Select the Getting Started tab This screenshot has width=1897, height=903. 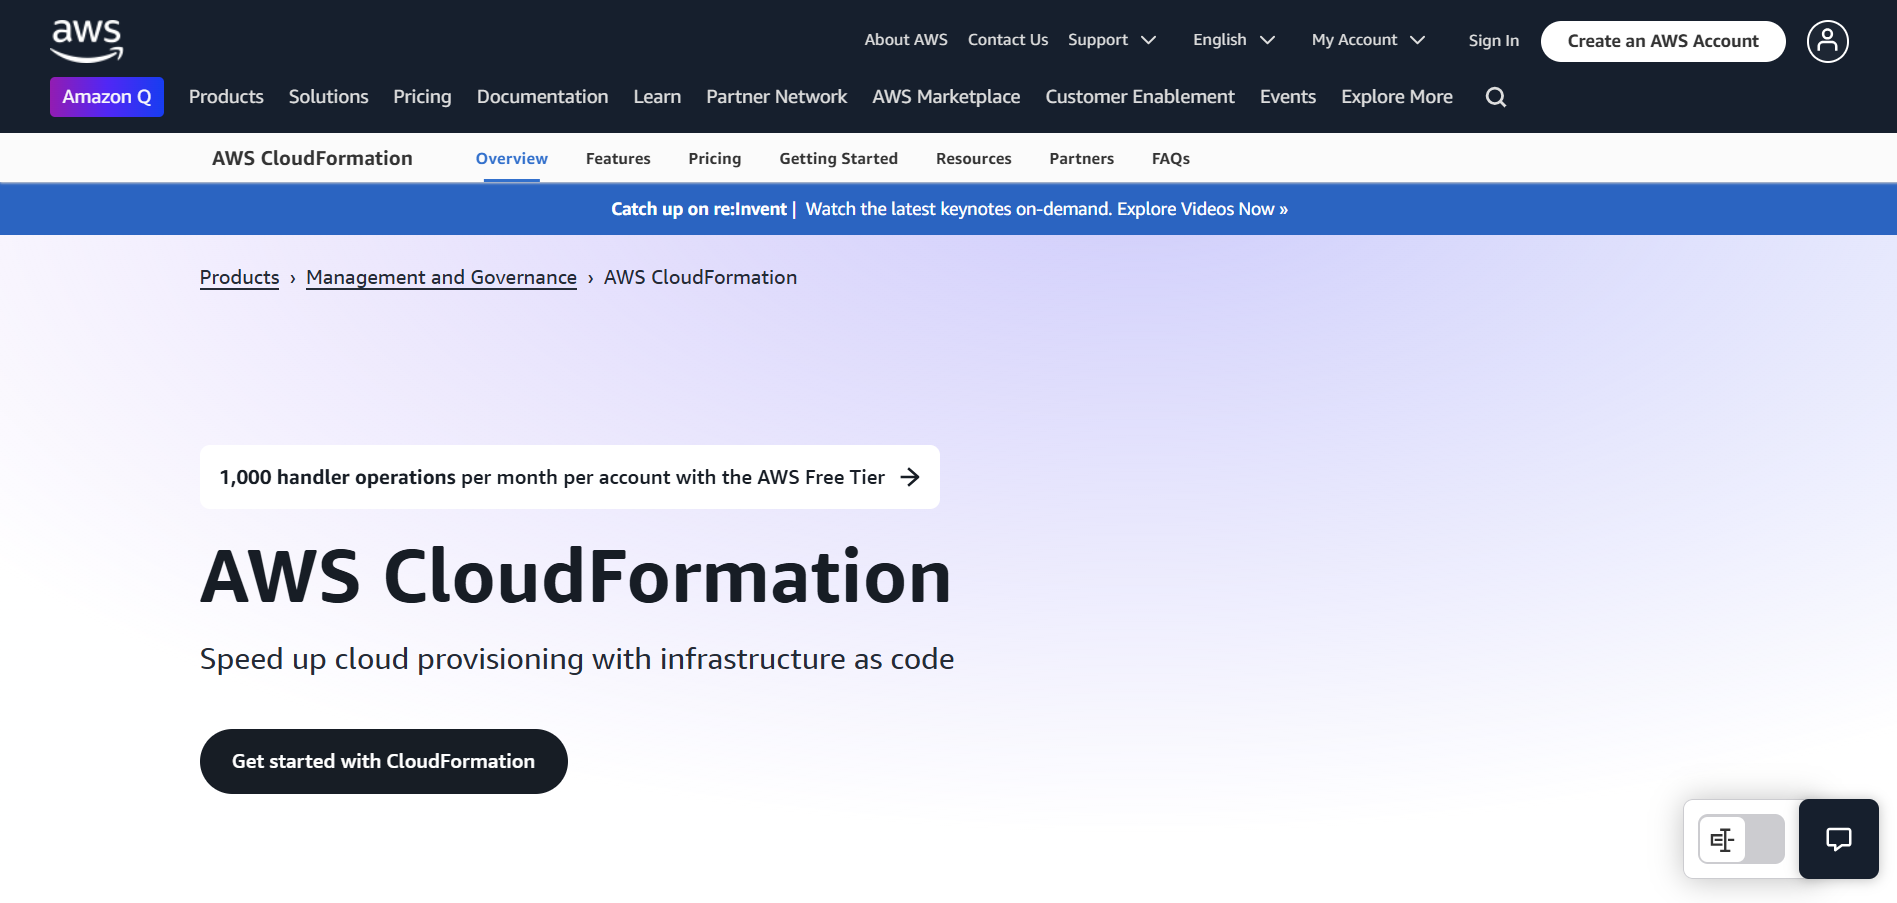click(838, 159)
